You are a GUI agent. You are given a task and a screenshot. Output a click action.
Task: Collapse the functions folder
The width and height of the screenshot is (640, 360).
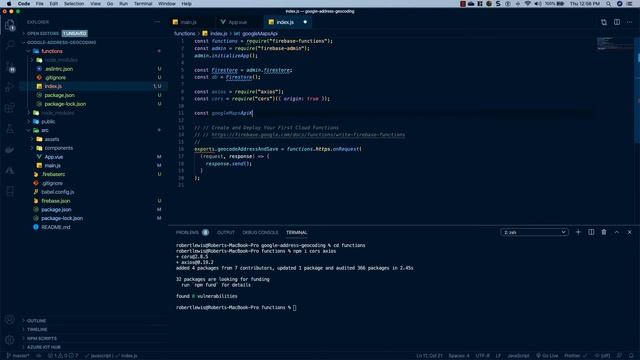52,51
